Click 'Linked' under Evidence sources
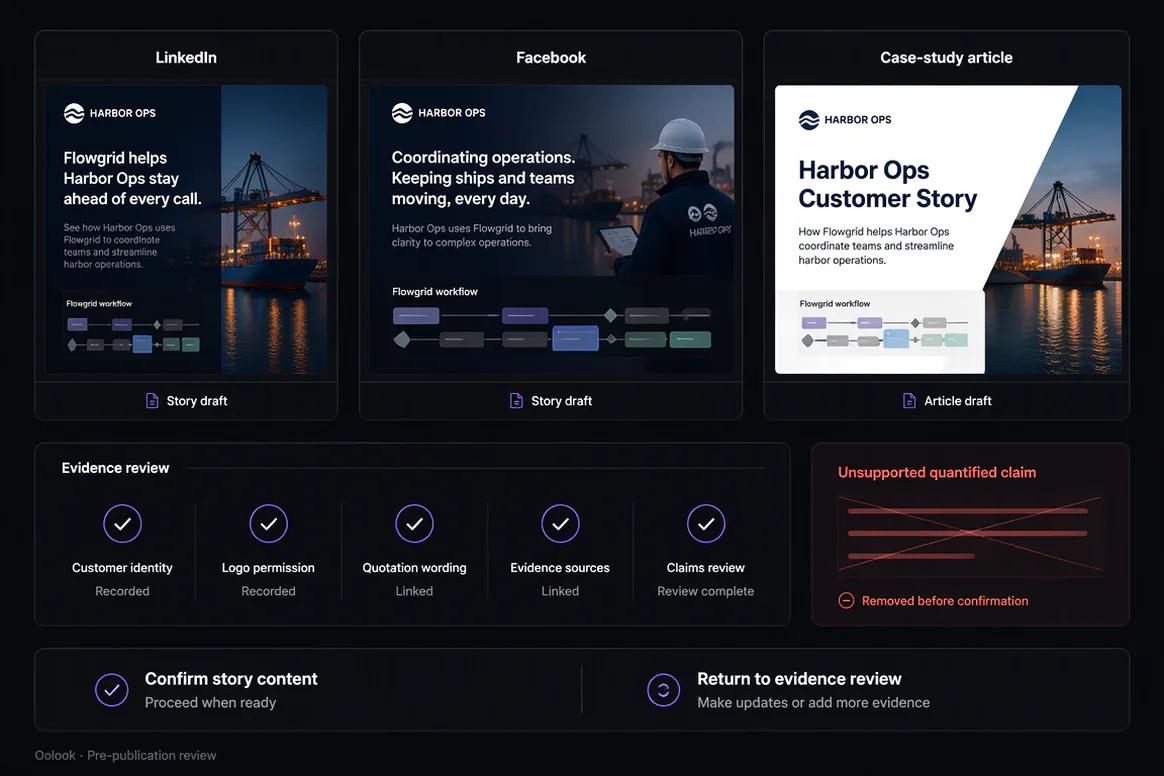The height and width of the screenshot is (776, 1164). point(560,591)
